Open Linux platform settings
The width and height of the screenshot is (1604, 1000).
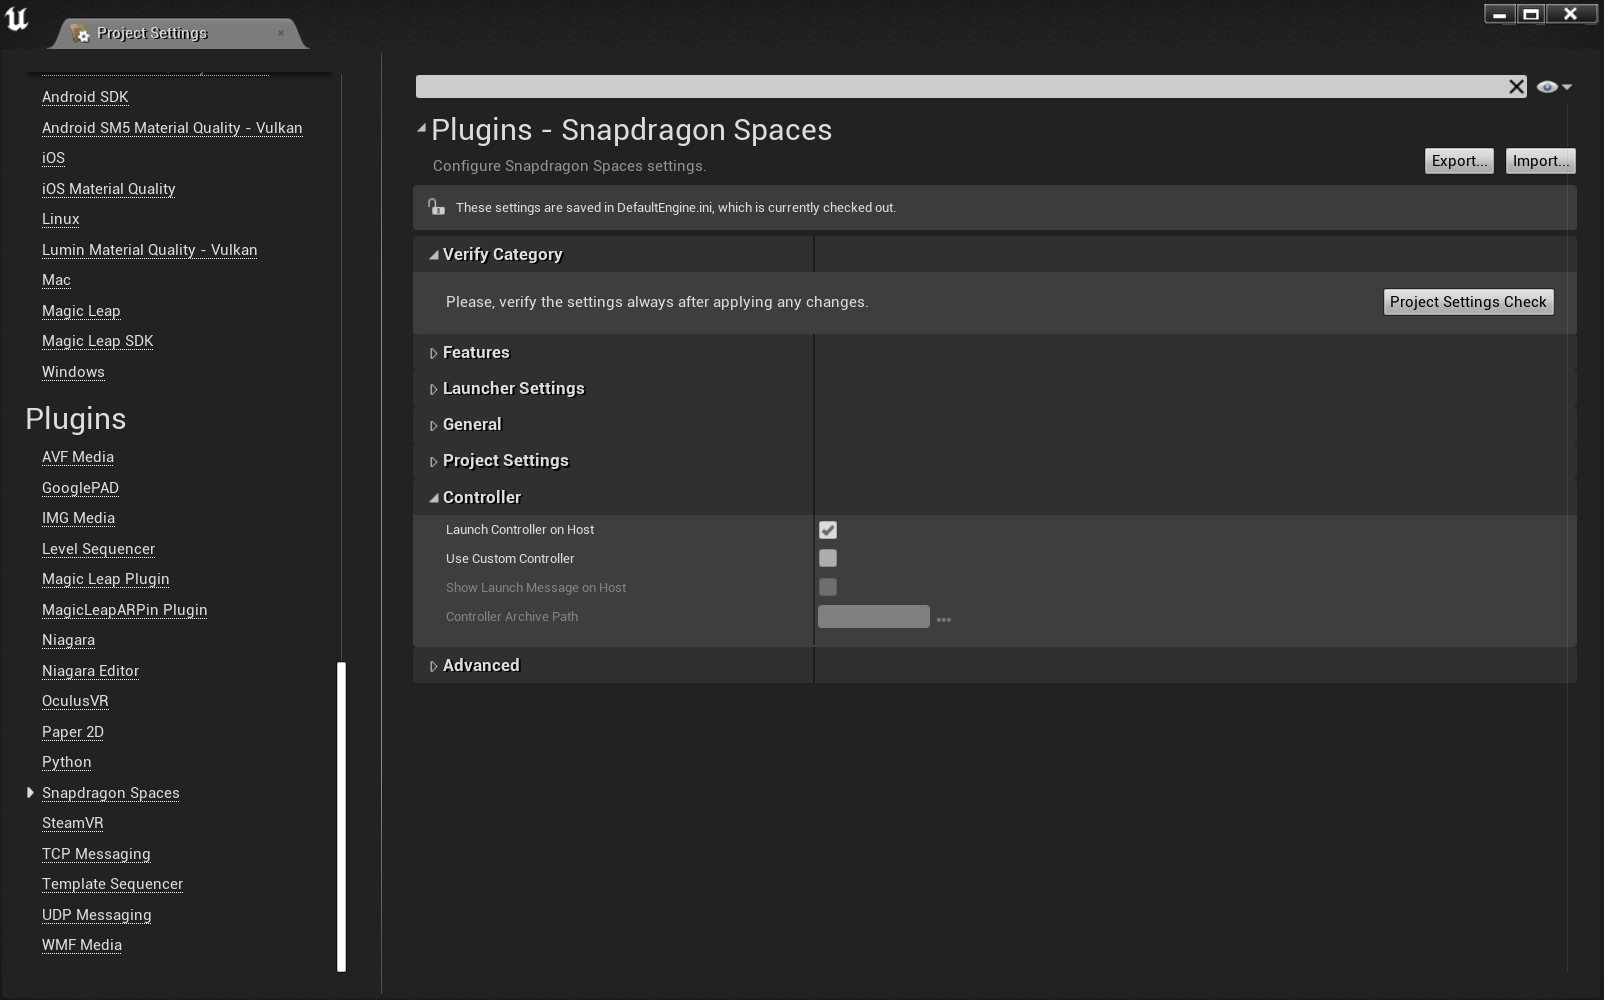(x=60, y=219)
